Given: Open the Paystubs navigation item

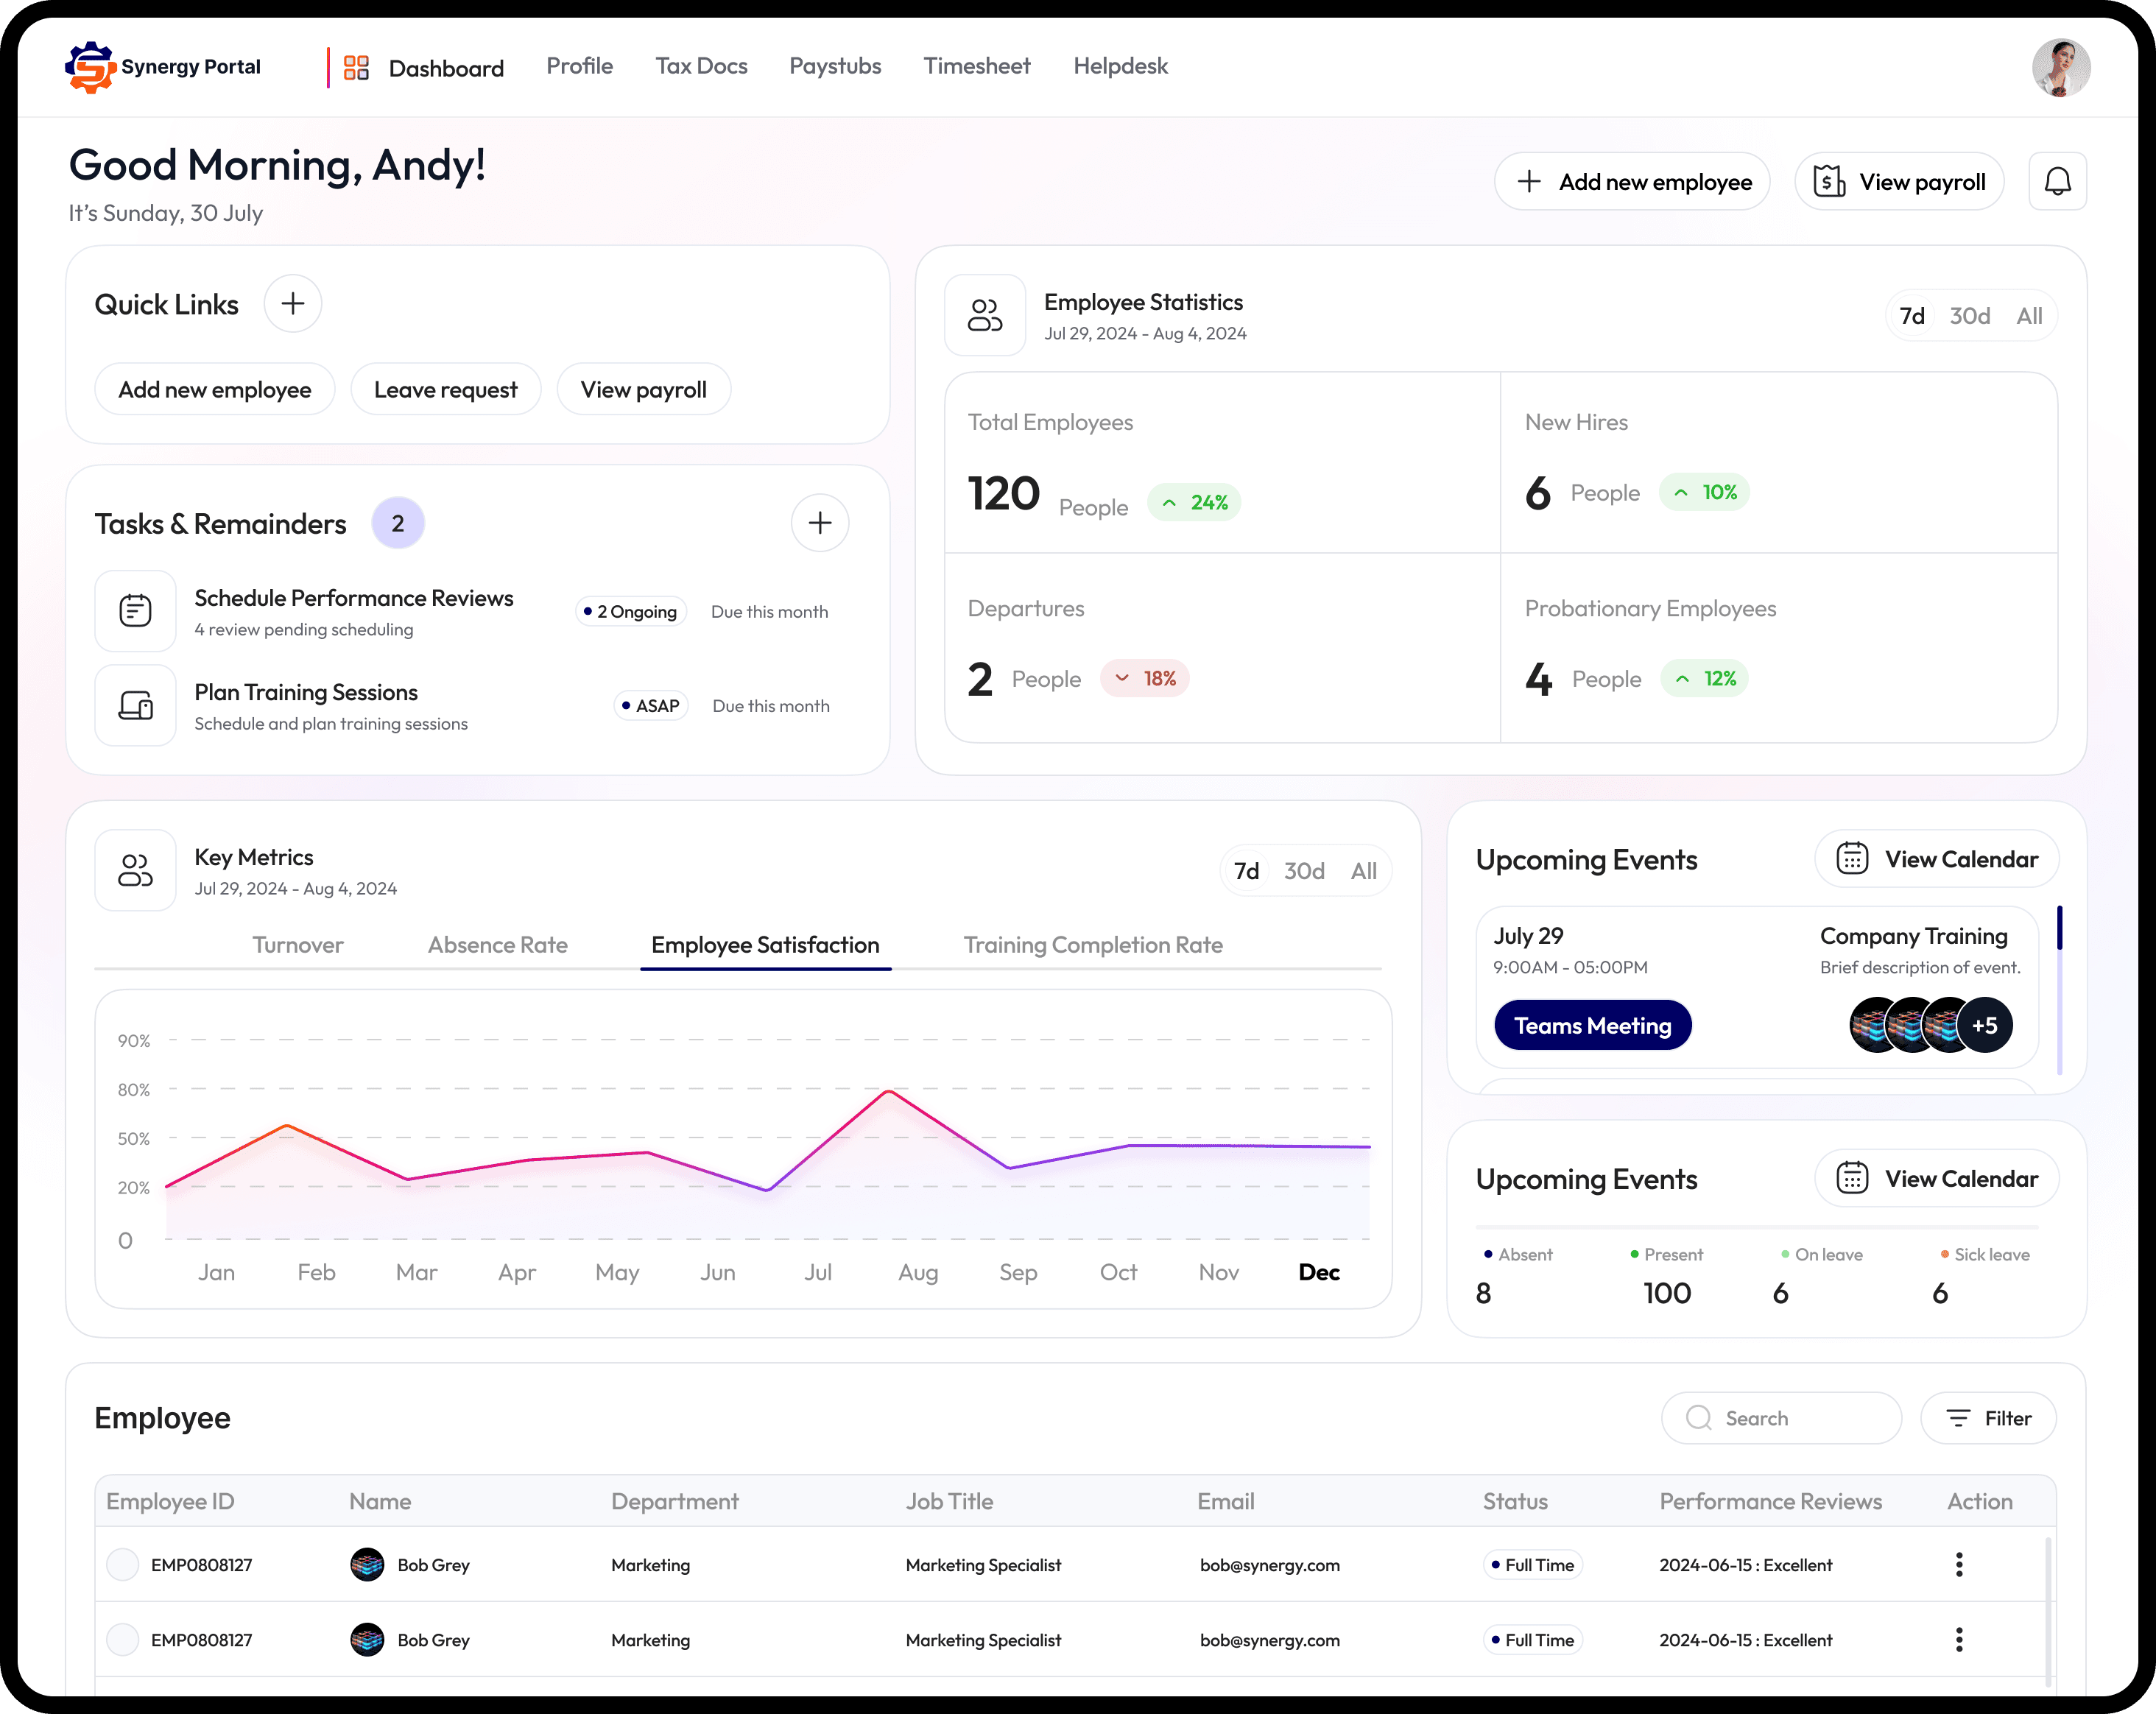Looking at the screenshot, I should click(835, 66).
